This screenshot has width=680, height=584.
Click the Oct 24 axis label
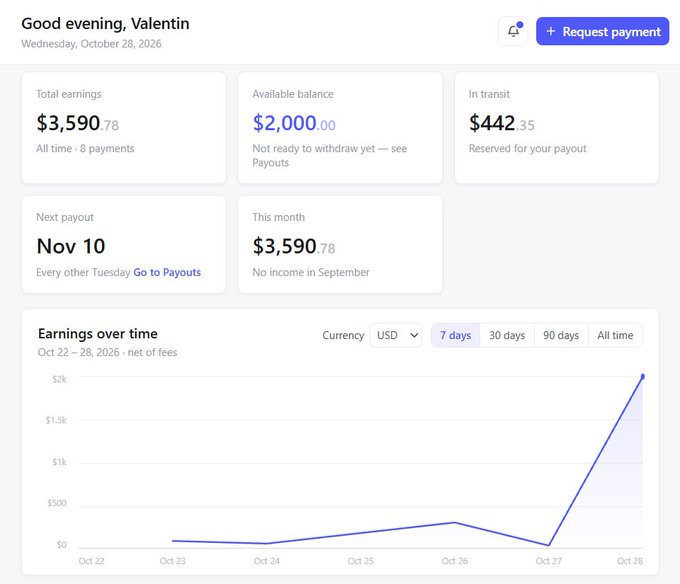[267, 561]
